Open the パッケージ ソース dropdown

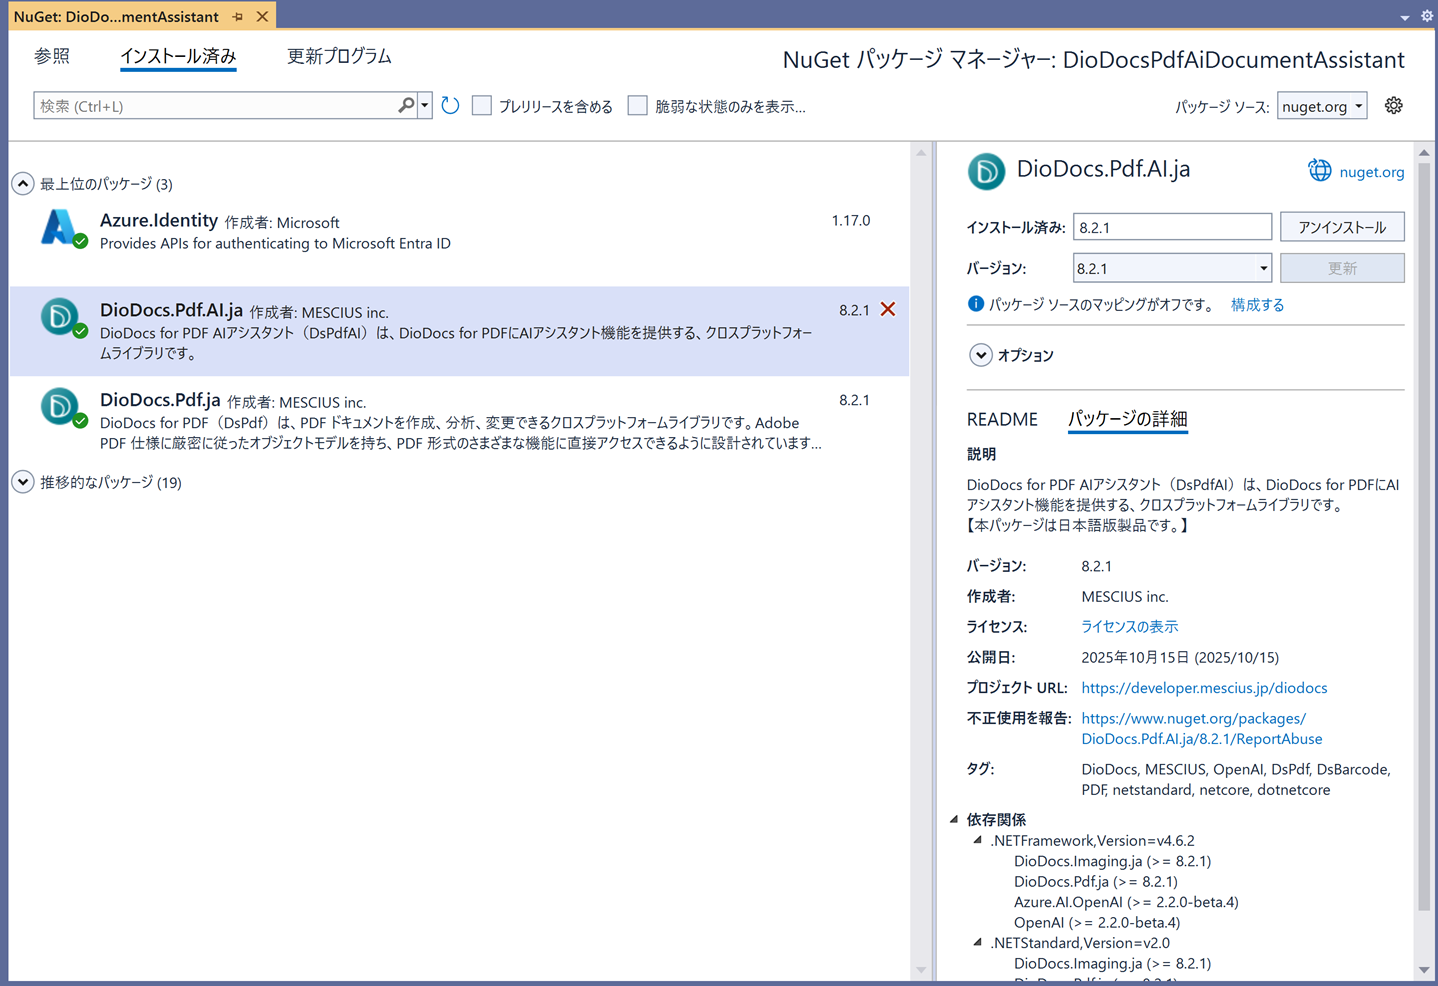tap(1322, 106)
